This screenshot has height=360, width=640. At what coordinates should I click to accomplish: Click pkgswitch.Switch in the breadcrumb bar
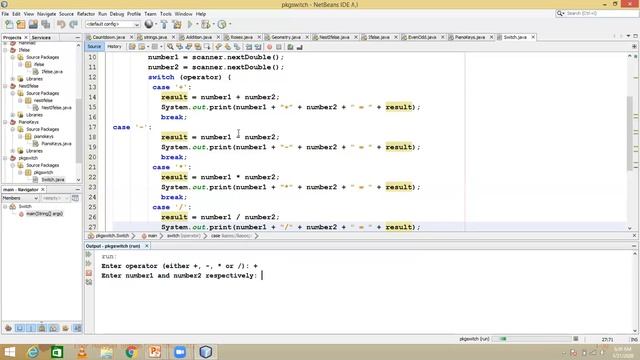point(112,236)
